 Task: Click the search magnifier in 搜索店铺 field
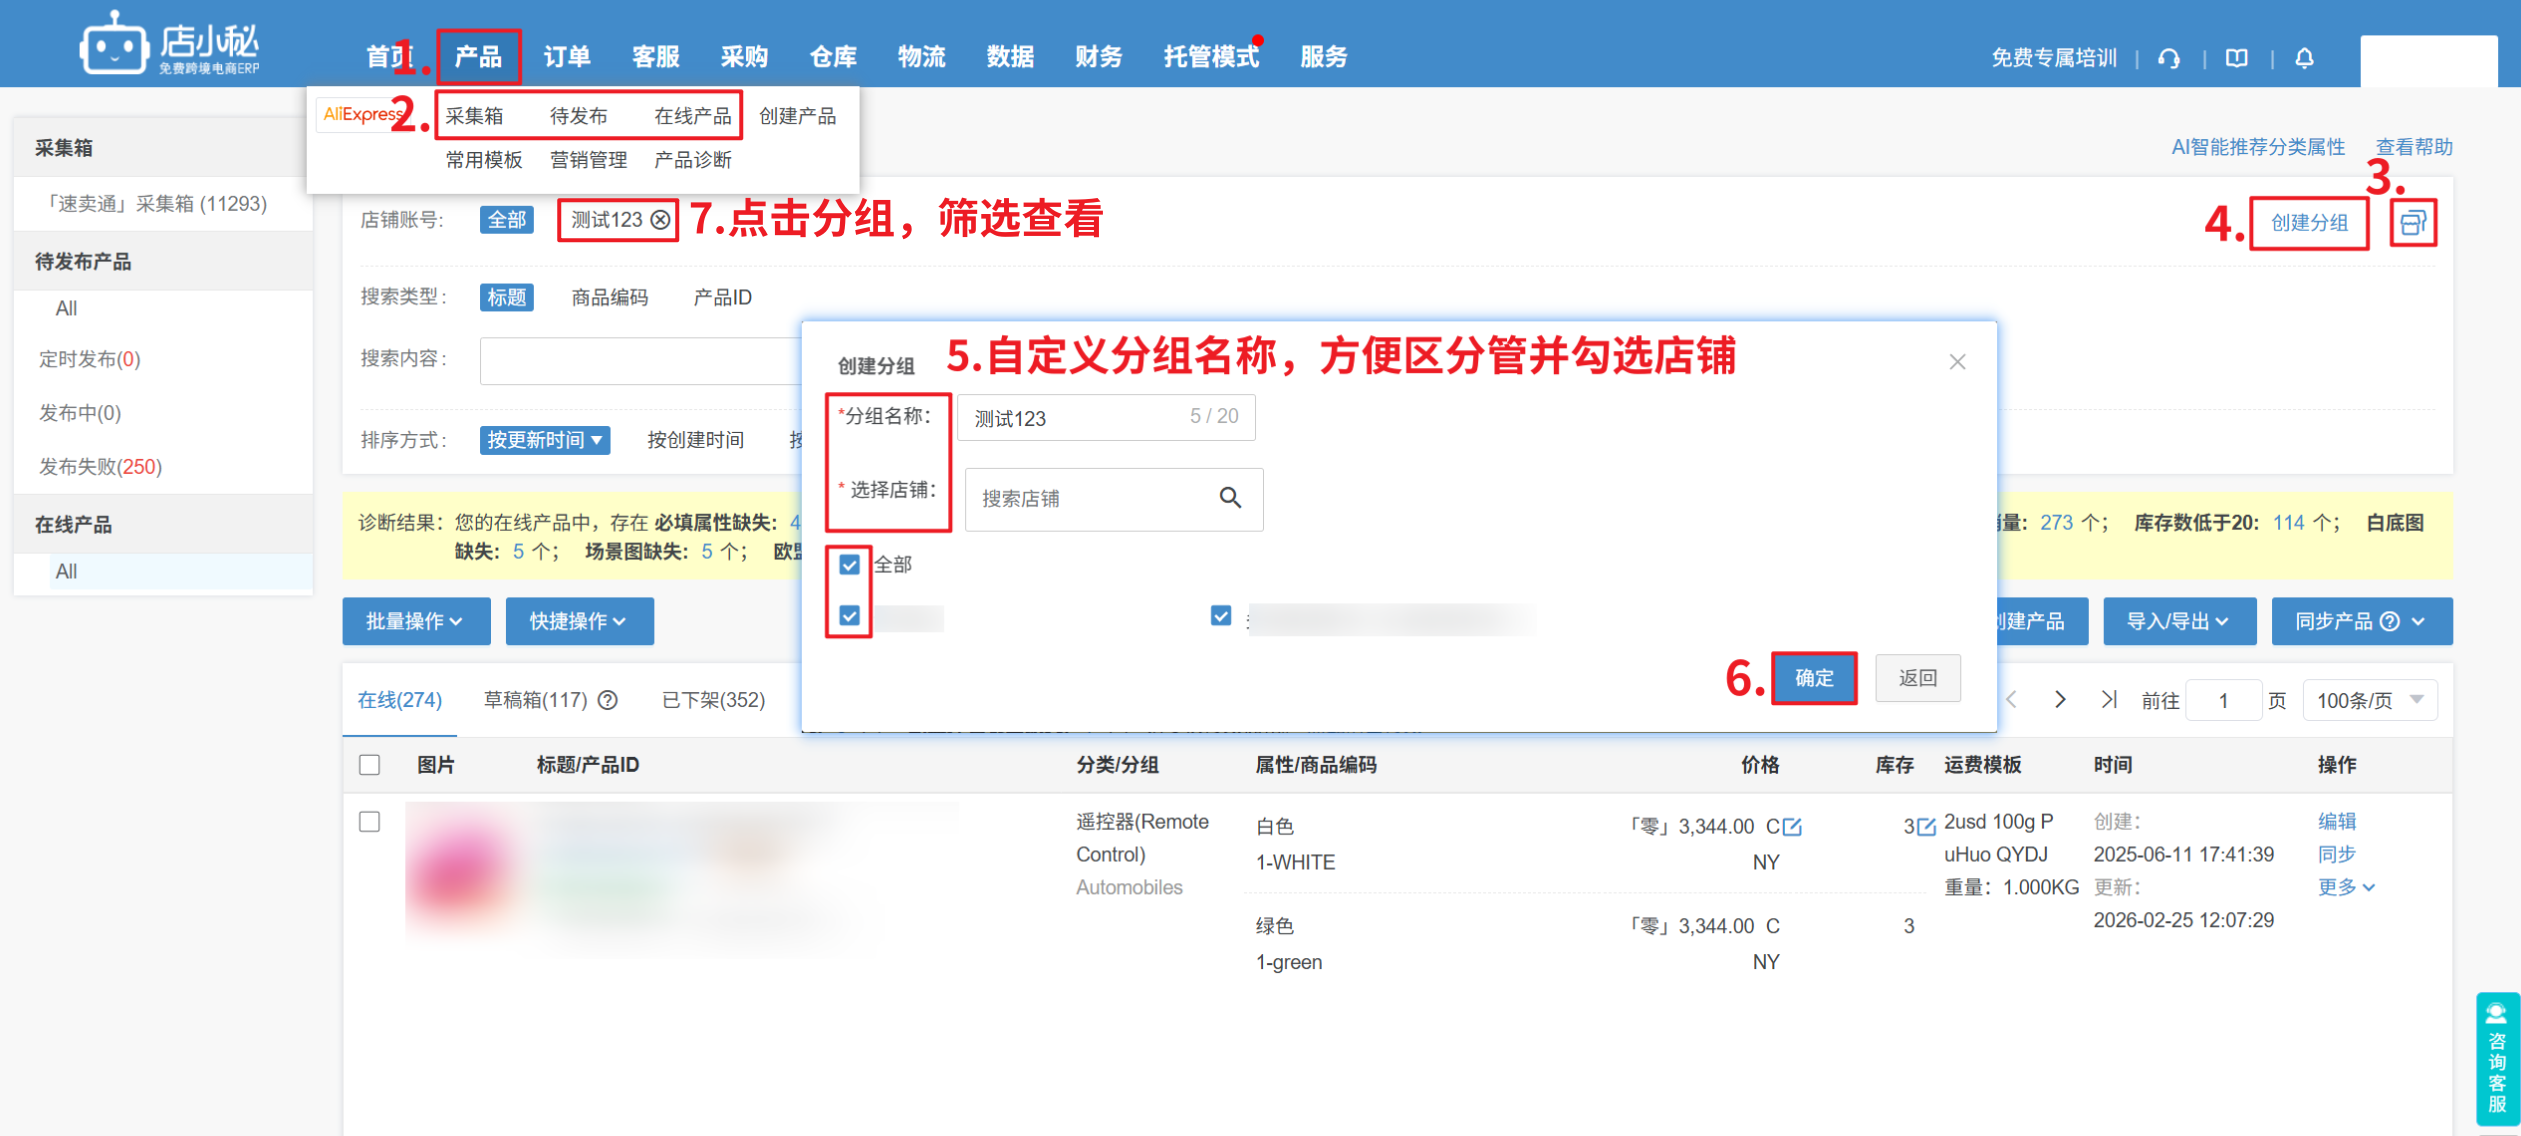pos(1230,497)
